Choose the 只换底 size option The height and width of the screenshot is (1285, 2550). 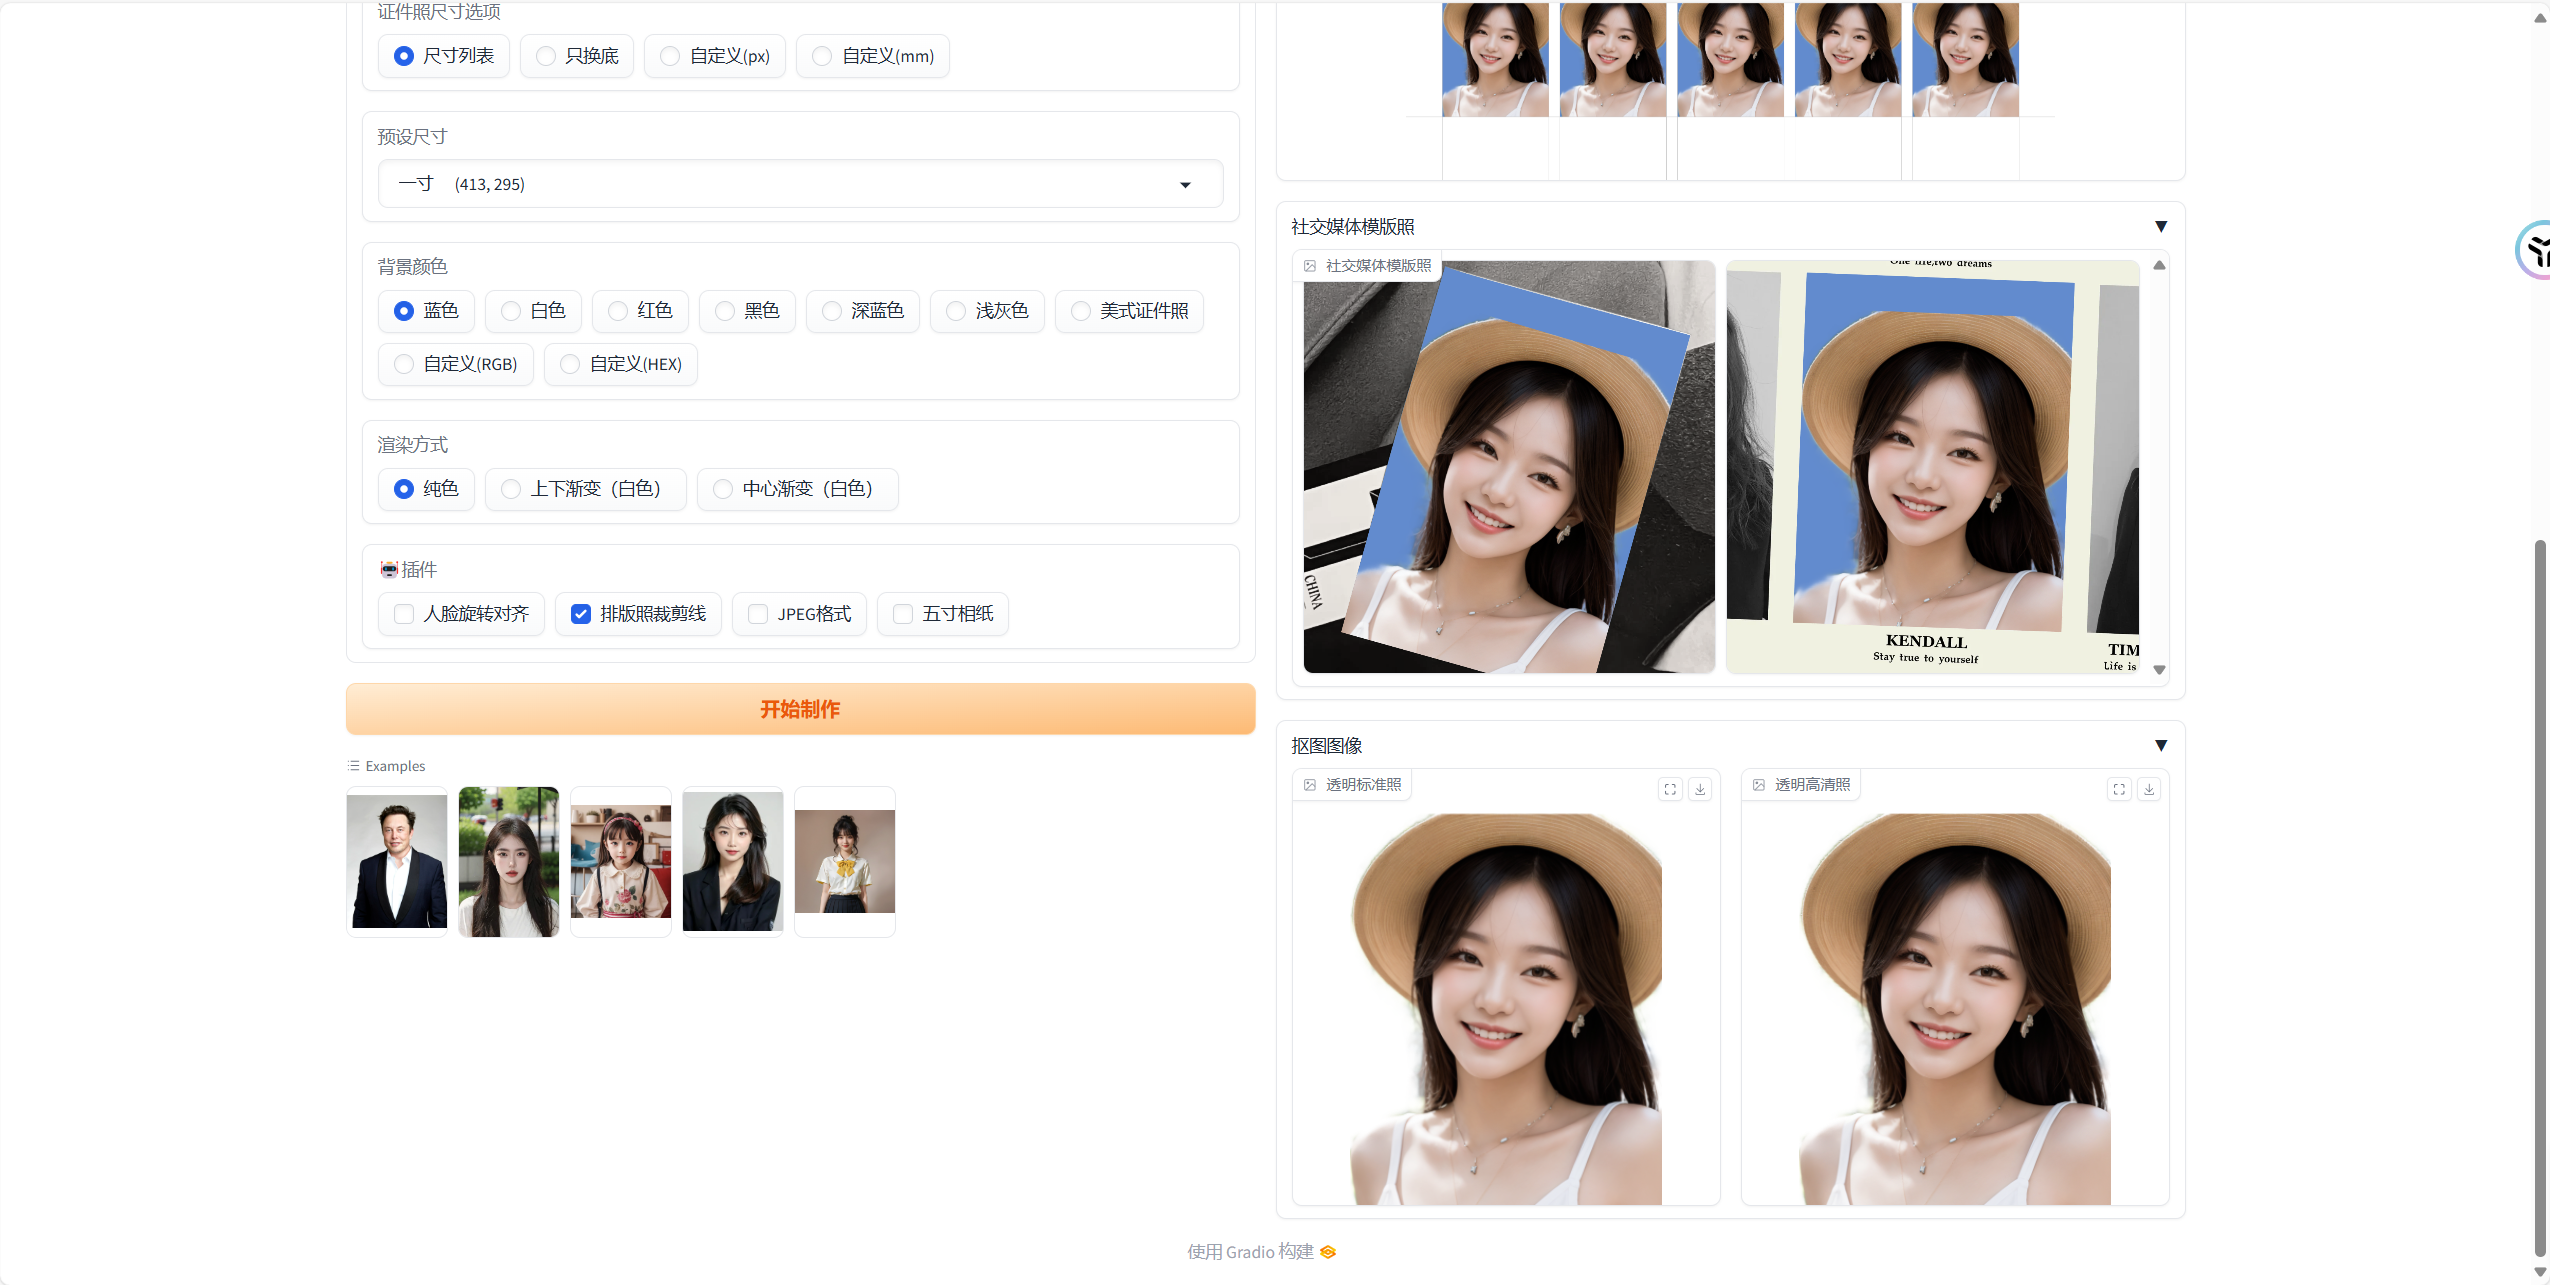[546, 56]
